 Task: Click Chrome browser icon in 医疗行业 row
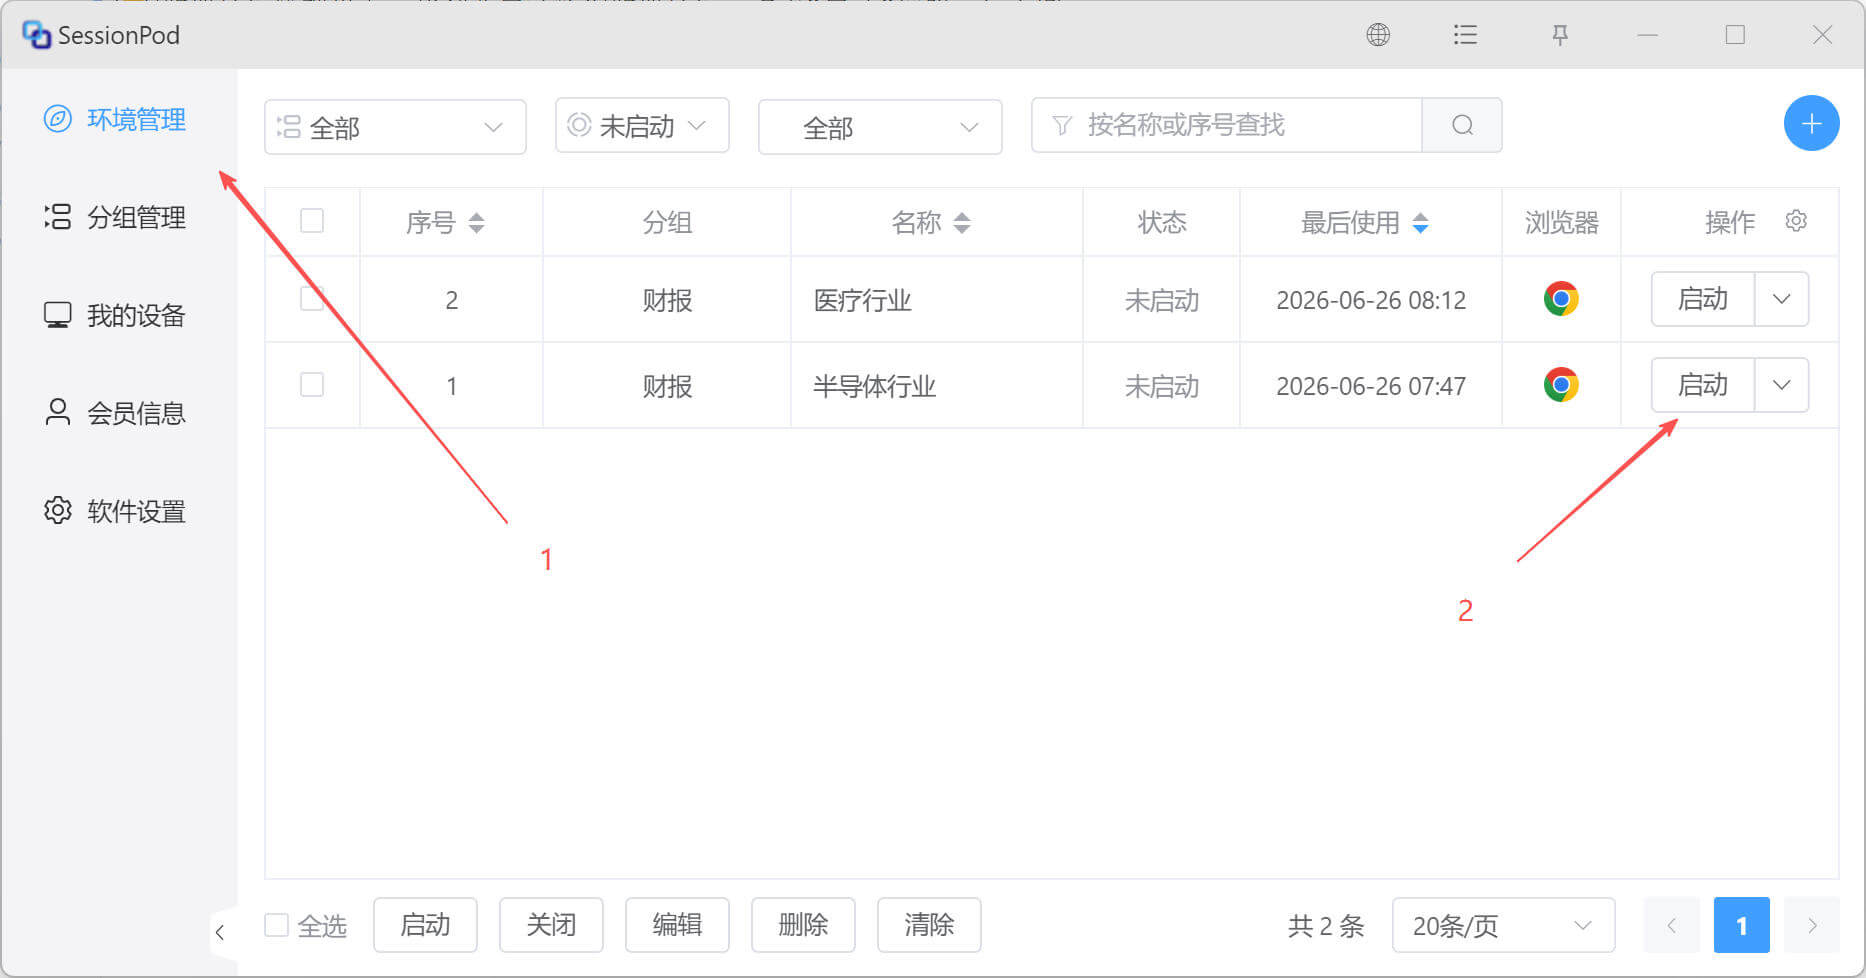coord(1561,299)
